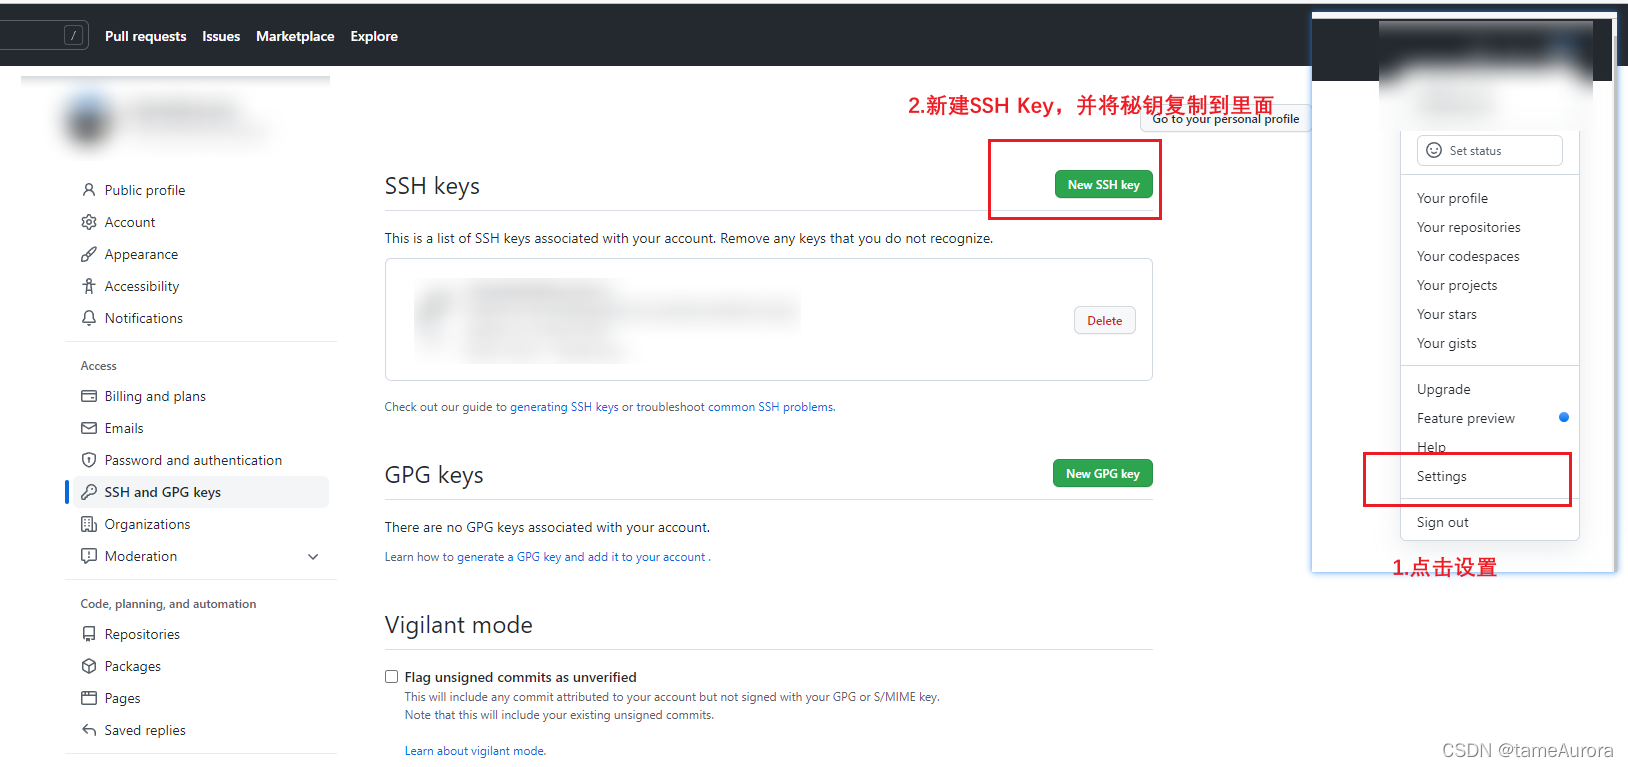This screenshot has width=1628, height=767.
Task: Open the generating SSH keys guide link
Action: 564,407
